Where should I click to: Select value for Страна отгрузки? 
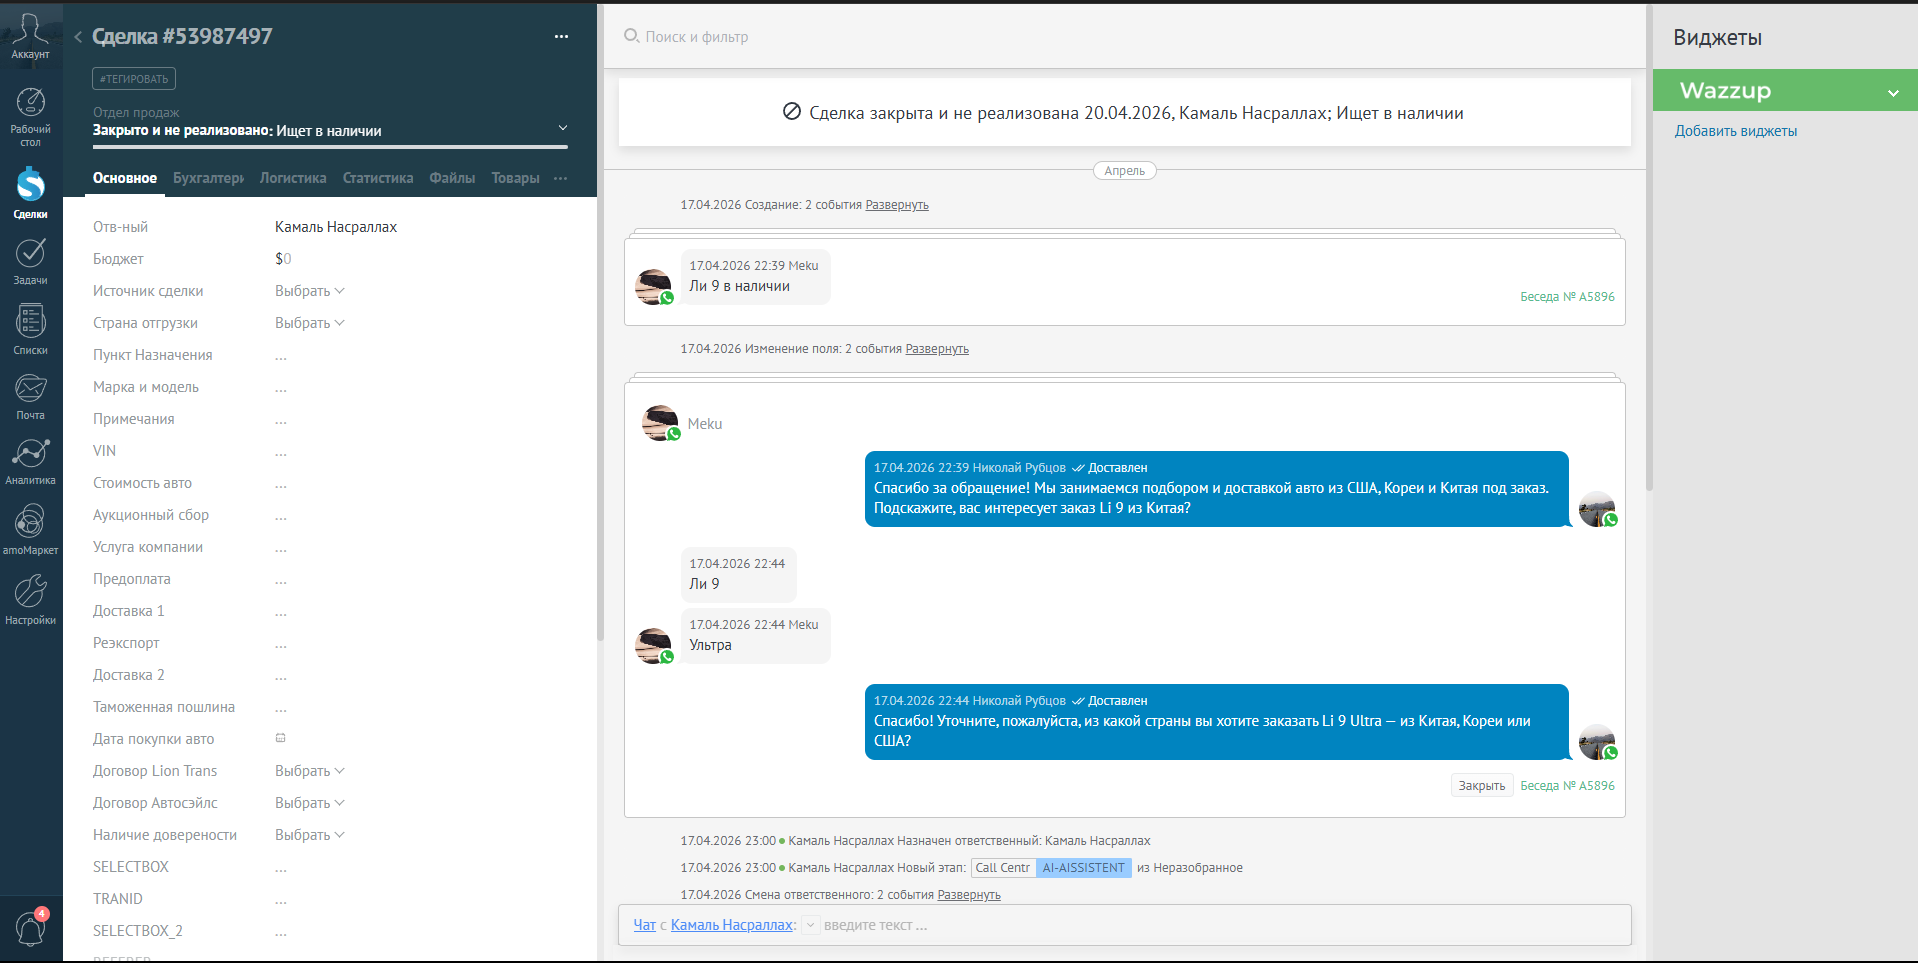pyautogui.click(x=309, y=323)
